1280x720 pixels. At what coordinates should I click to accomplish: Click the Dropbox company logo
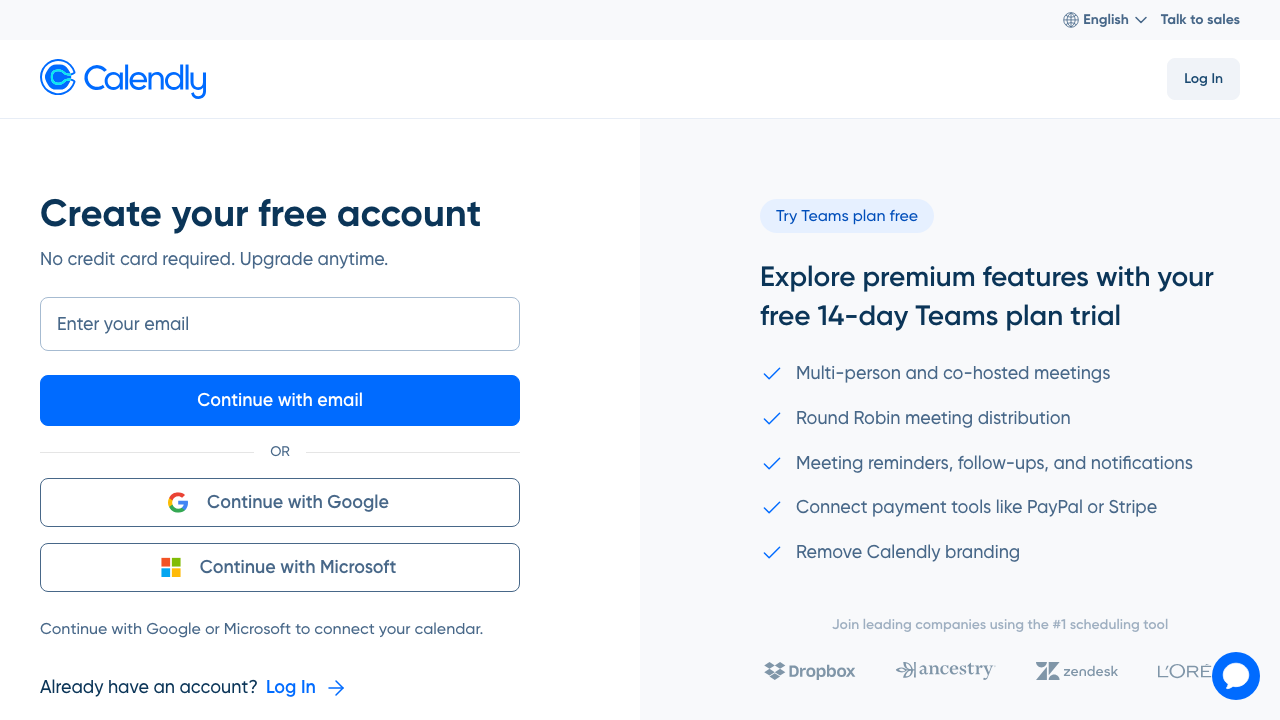(809, 671)
